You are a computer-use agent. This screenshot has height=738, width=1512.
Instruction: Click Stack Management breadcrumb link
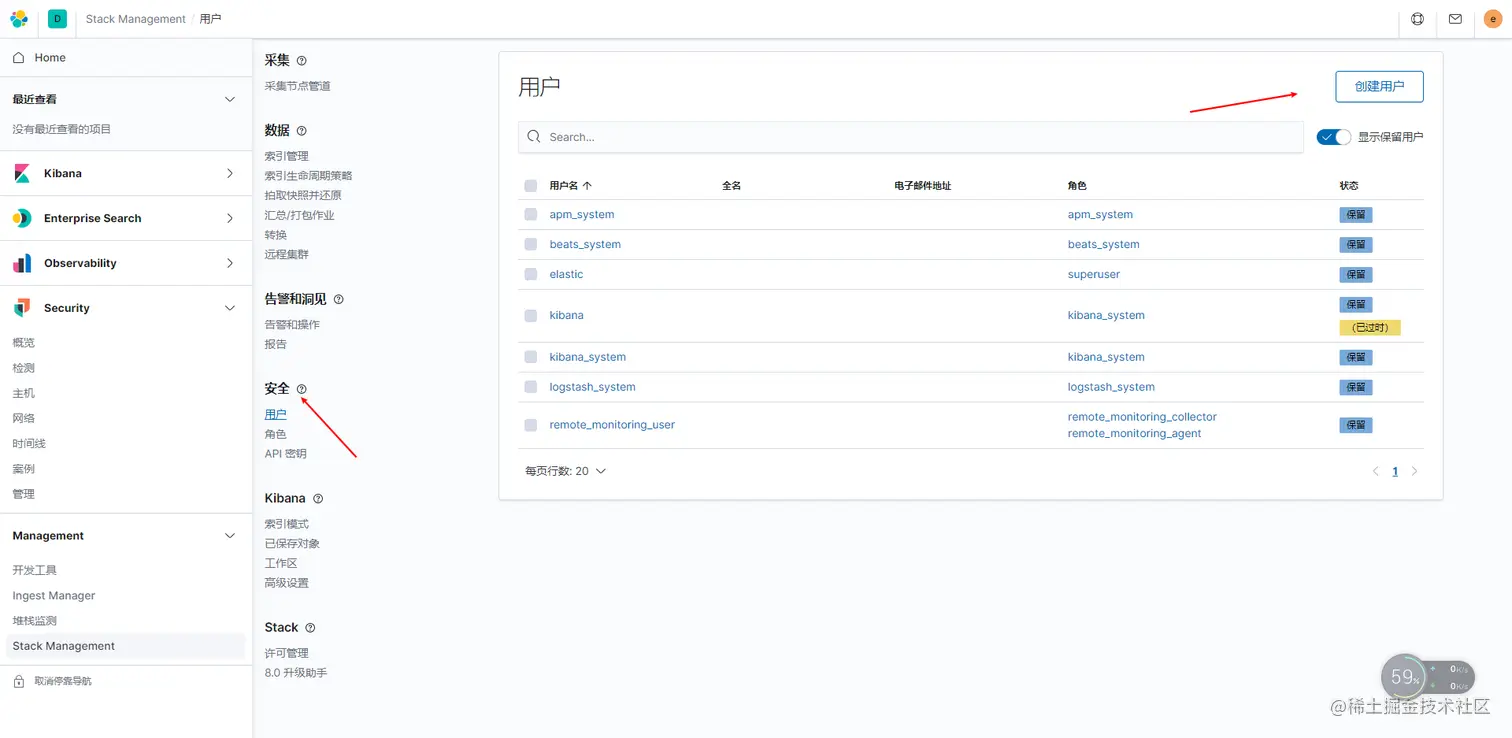pos(136,19)
